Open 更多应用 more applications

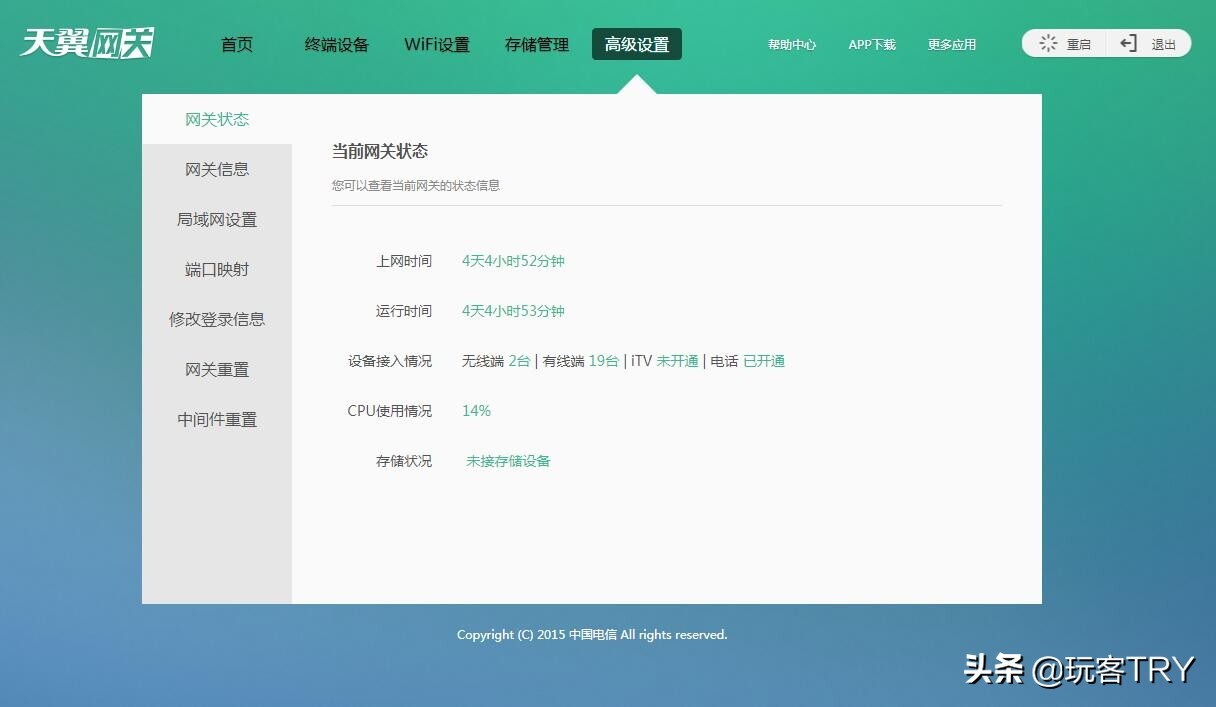click(x=950, y=44)
